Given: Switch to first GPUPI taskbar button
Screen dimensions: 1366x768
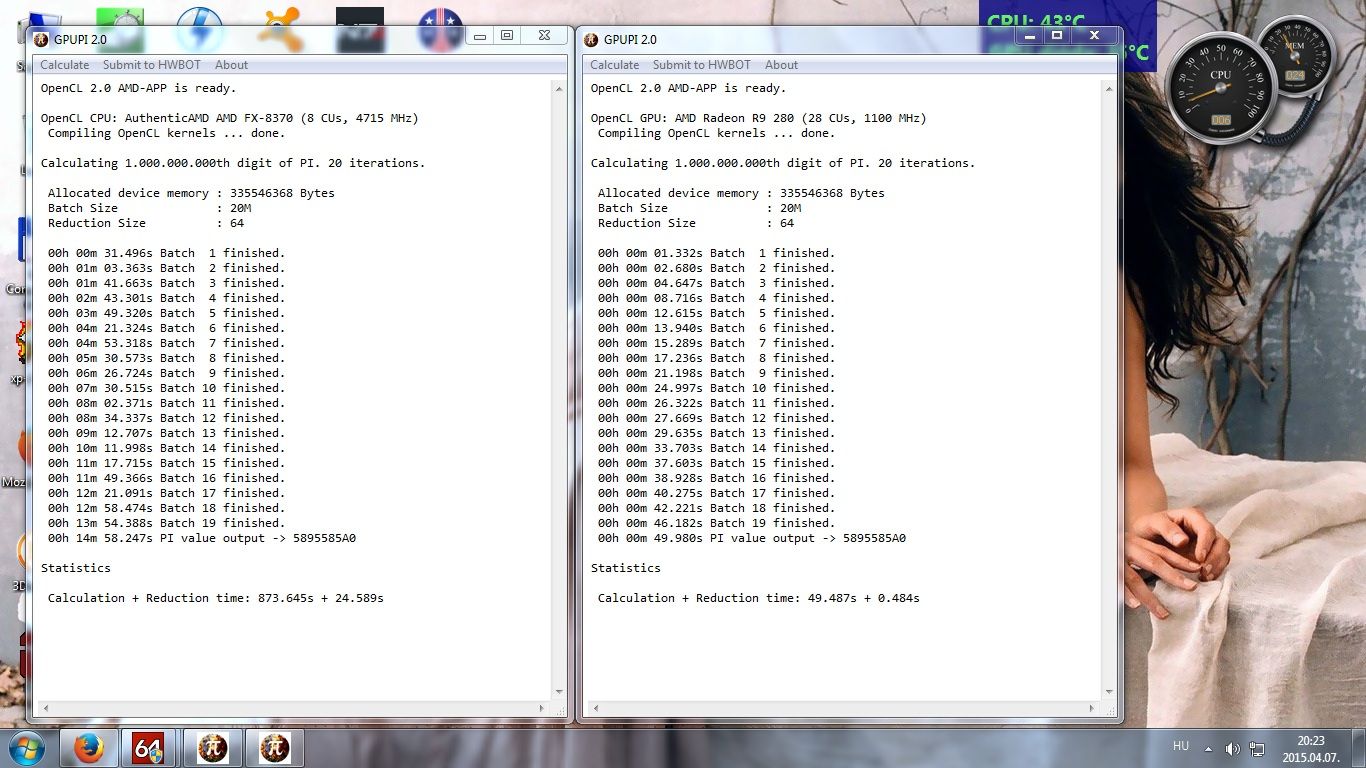Looking at the screenshot, I should [212, 748].
